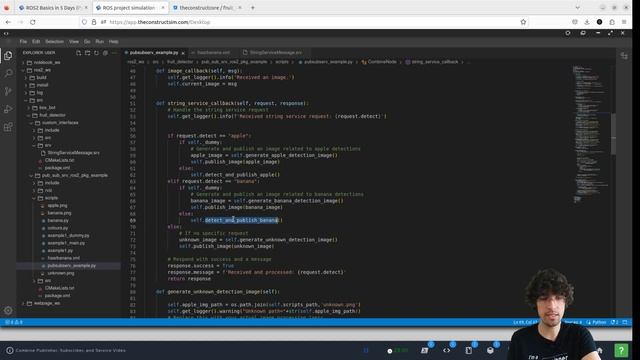Image resolution: width=640 pixels, height=360 pixels.
Task: Open example1_main.py in file tree
Action: tap(67, 243)
